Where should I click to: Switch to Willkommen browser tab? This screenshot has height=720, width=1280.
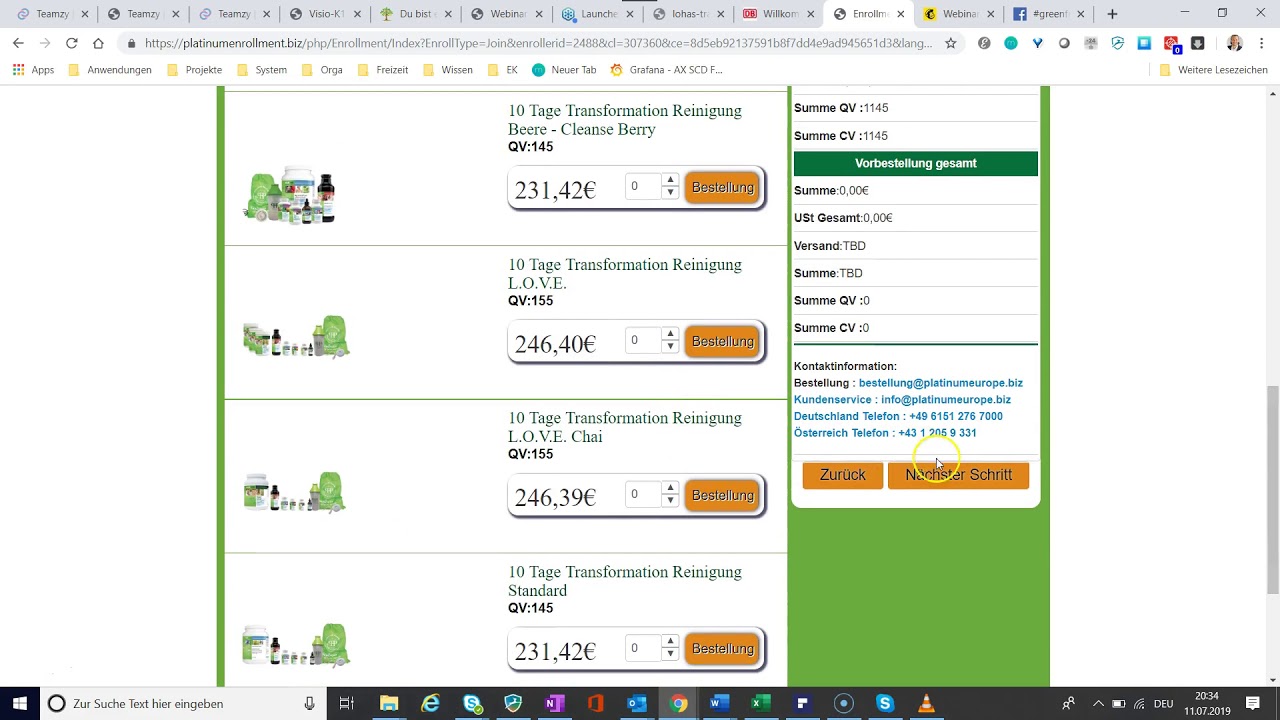point(780,14)
